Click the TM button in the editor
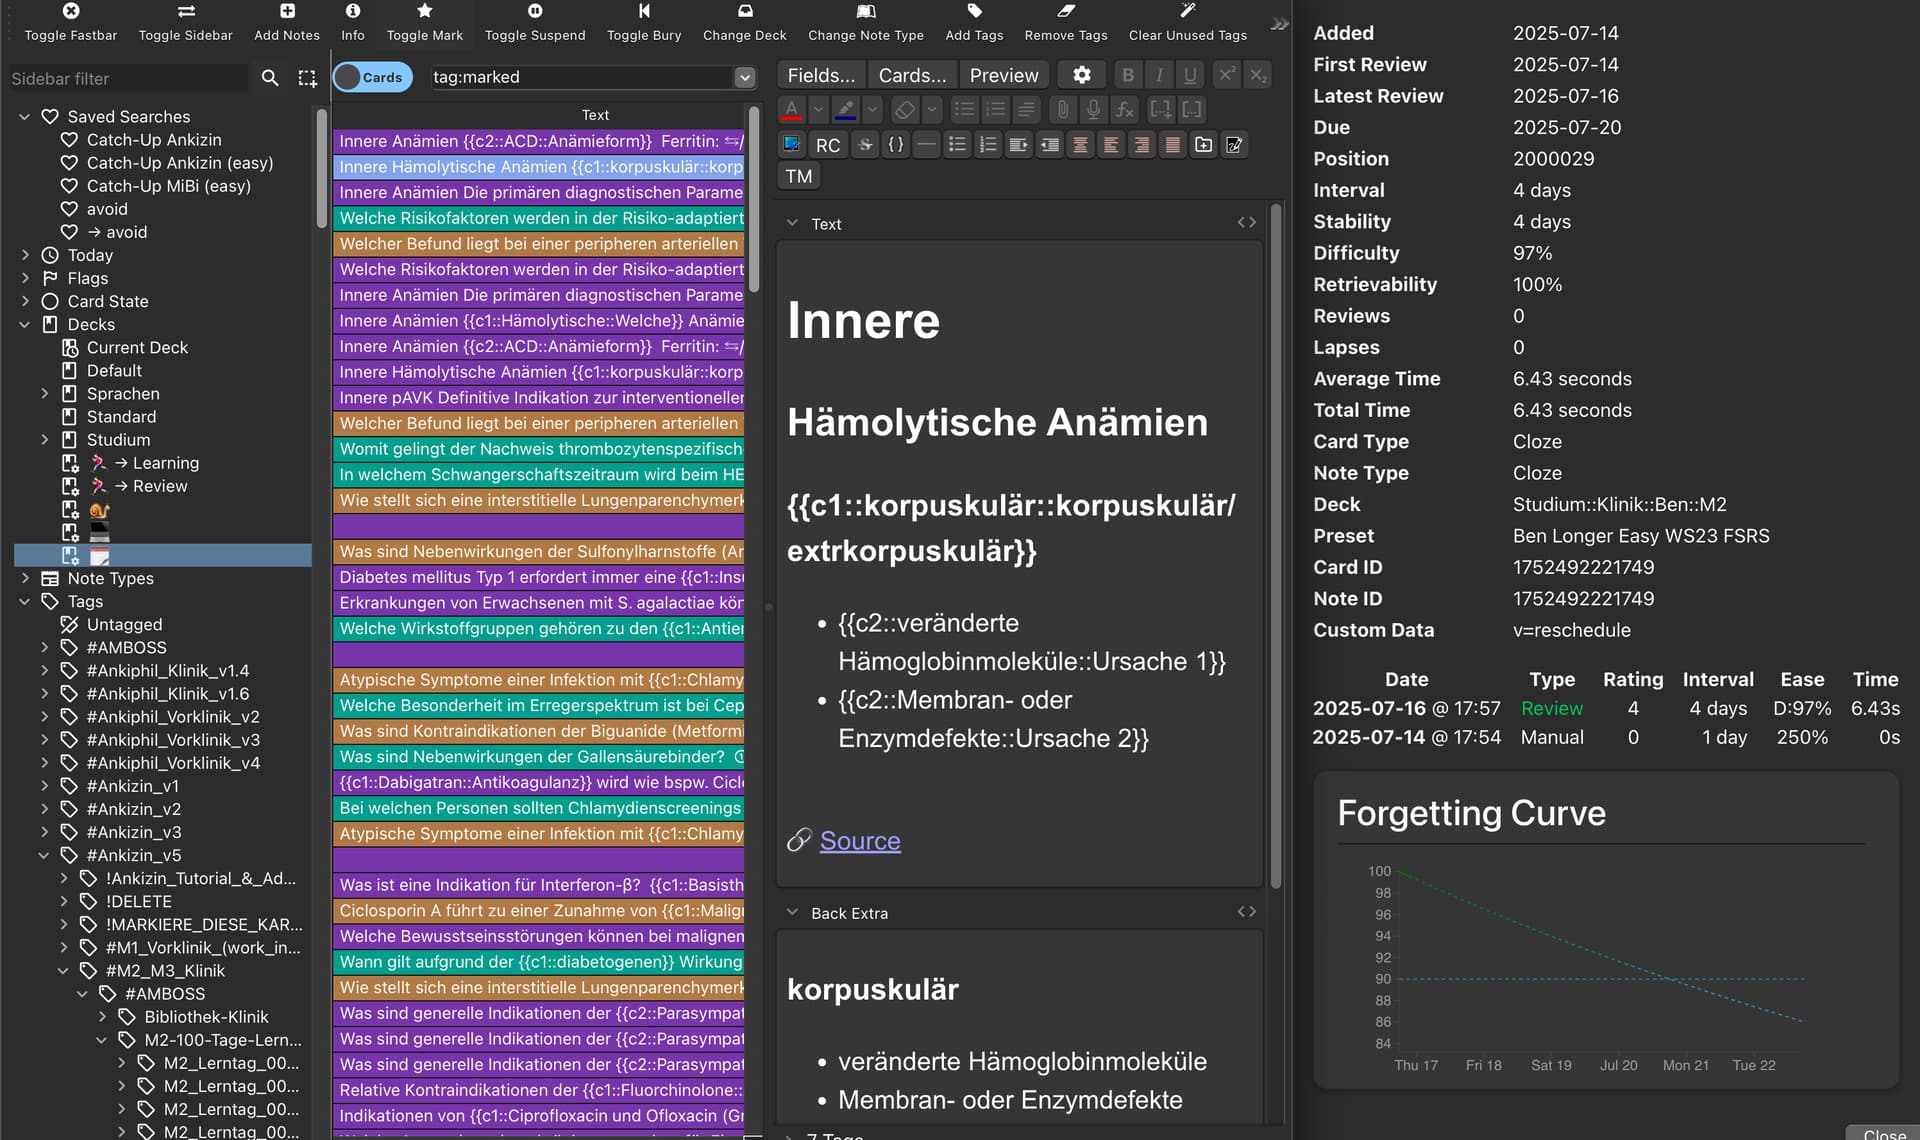The height and width of the screenshot is (1140, 1920). pyautogui.click(x=798, y=177)
